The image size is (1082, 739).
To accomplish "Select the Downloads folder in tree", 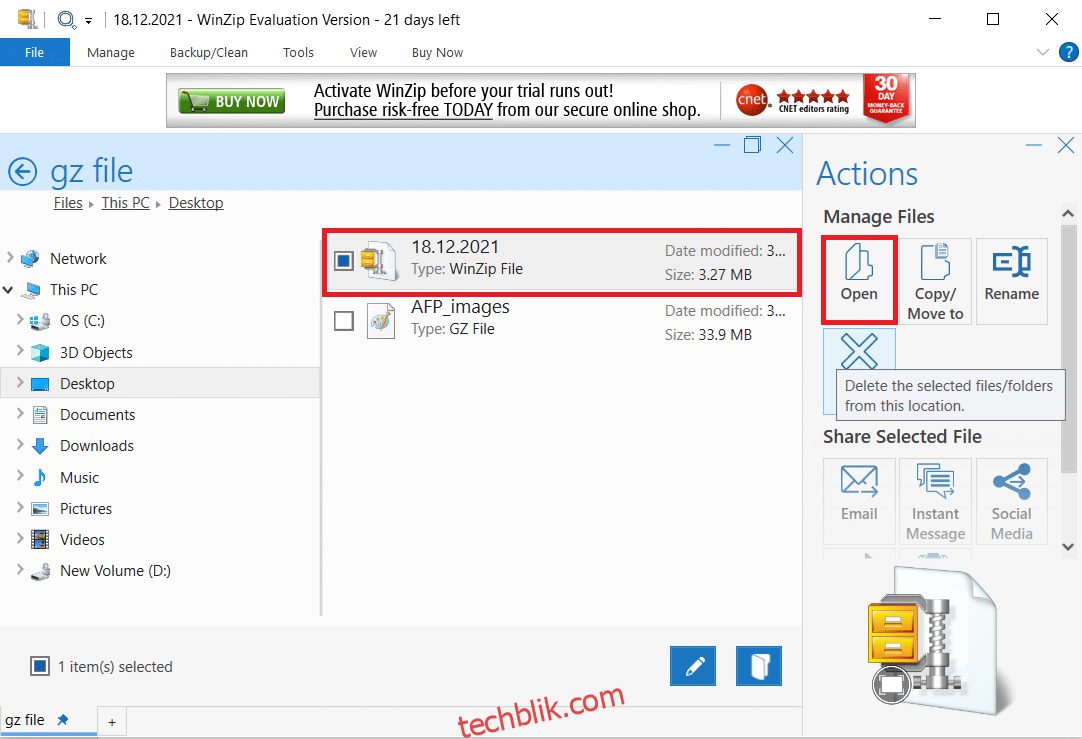I will pos(97,446).
